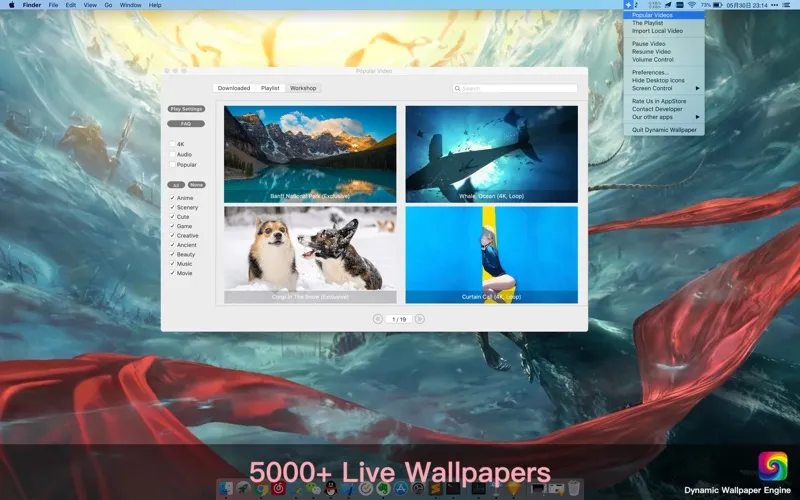Screen dimensions: 800x500
Task: Click the paper plane menu bar icon
Action: click(x=668, y=5)
